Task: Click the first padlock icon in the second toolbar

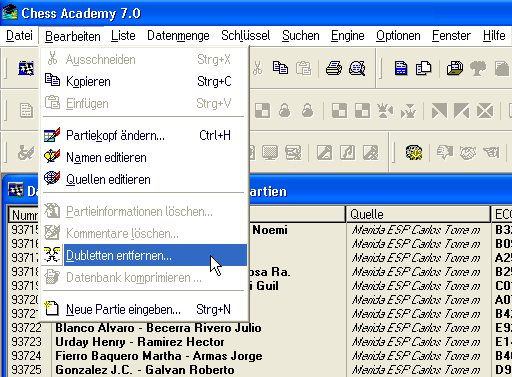Action: [285, 111]
